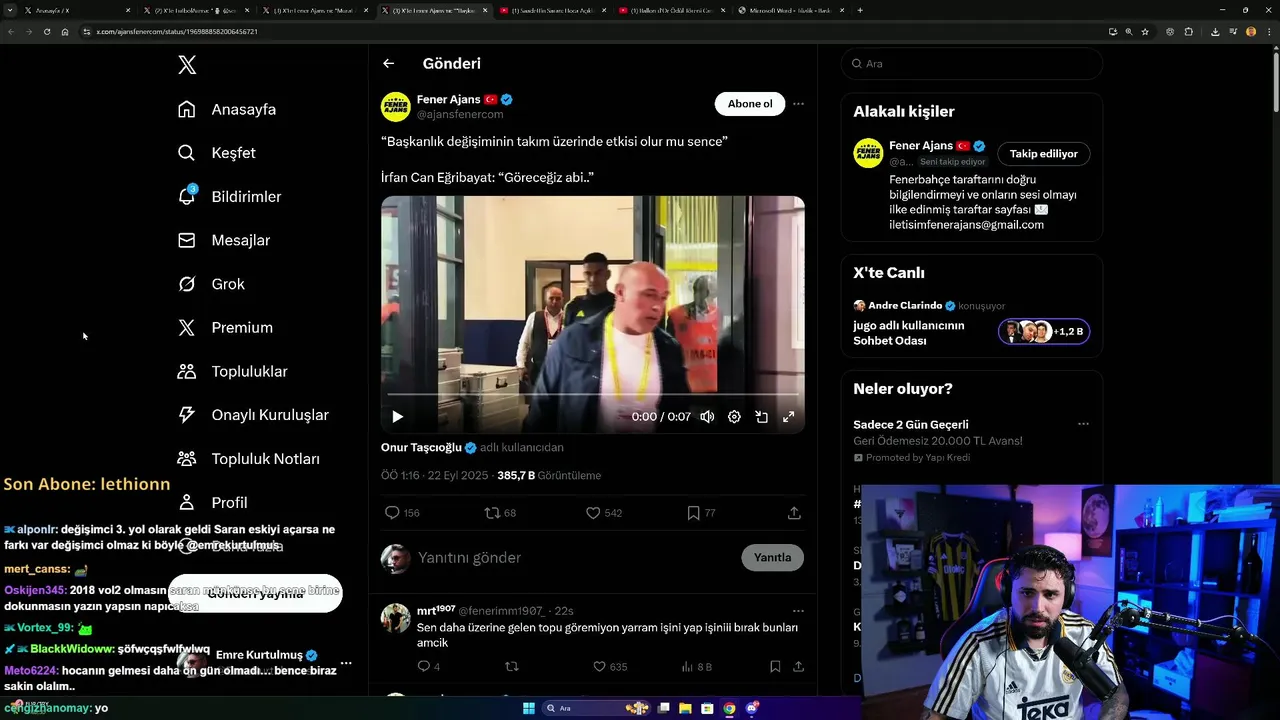Click the 385,7 B Görüntüleme count
Screen dimensions: 1280x720
(x=549, y=476)
